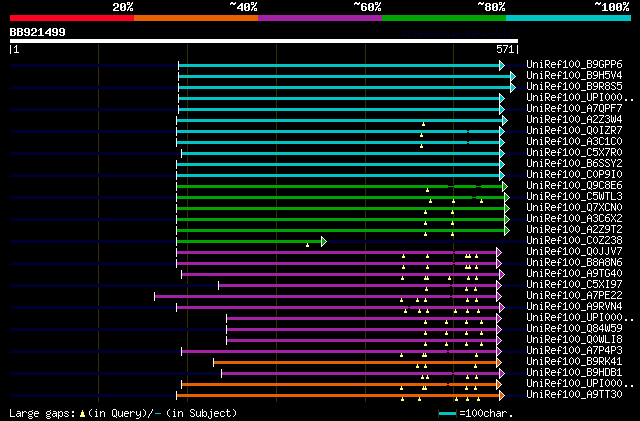Select the UniRef100_A2Z9T2 label
640x421 pixels.
point(574,230)
